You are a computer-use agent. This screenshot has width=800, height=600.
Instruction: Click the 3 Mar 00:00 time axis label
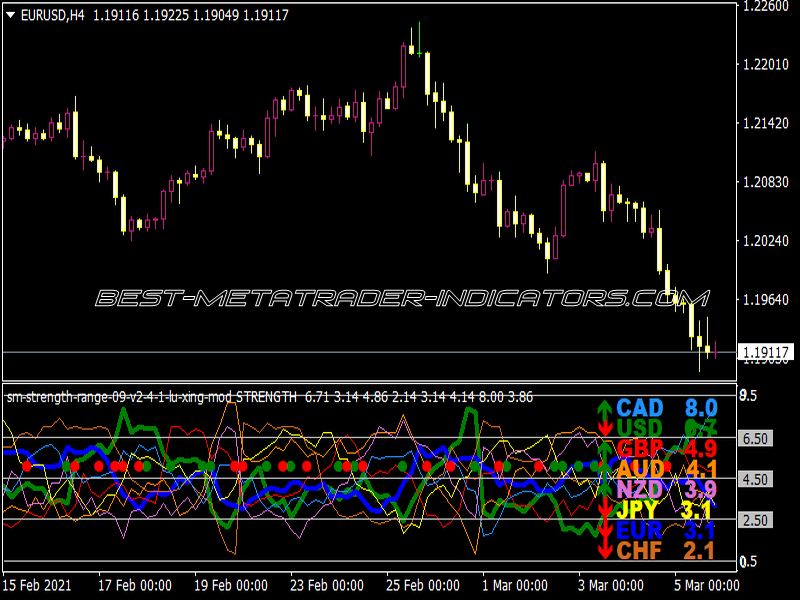pos(610,585)
